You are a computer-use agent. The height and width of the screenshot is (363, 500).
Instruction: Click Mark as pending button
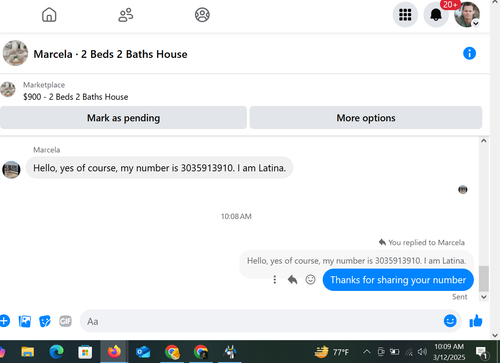coord(123,118)
